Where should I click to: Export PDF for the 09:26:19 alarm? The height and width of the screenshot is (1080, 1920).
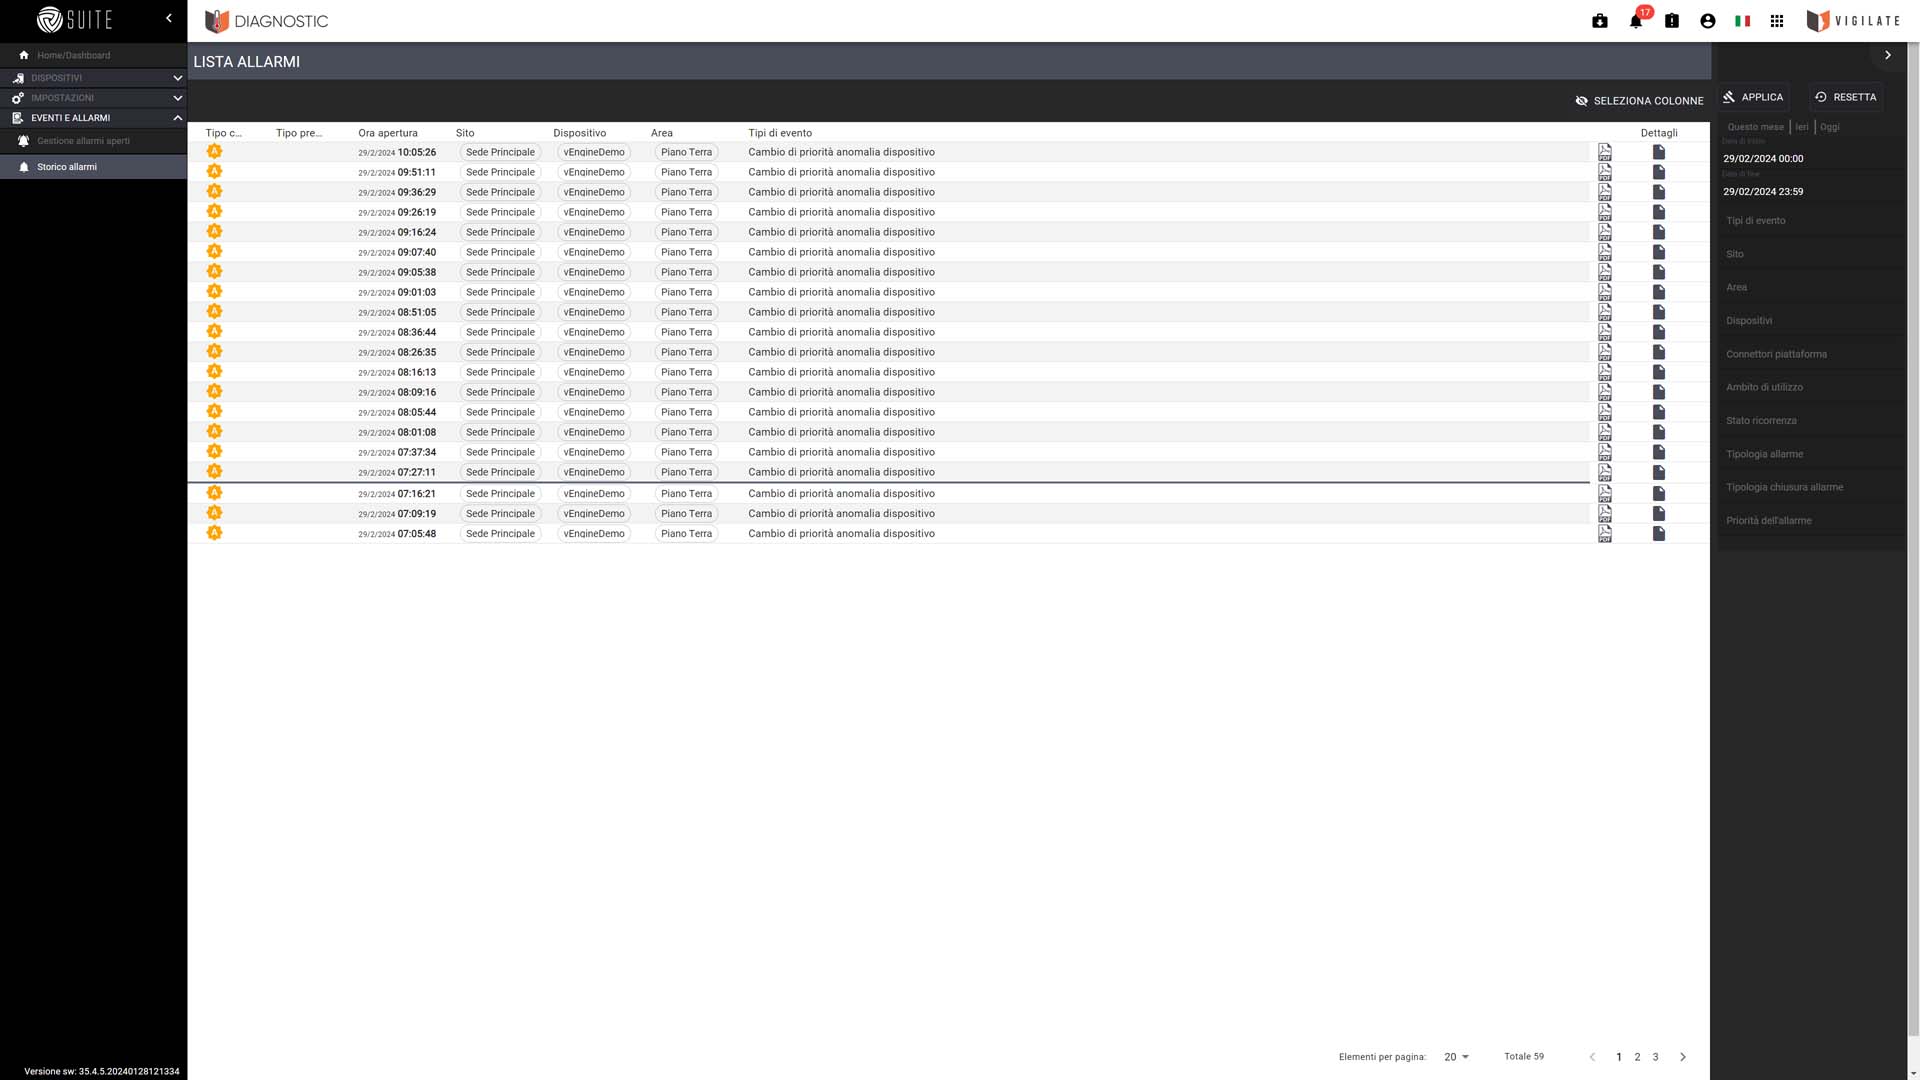pos(1605,212)
